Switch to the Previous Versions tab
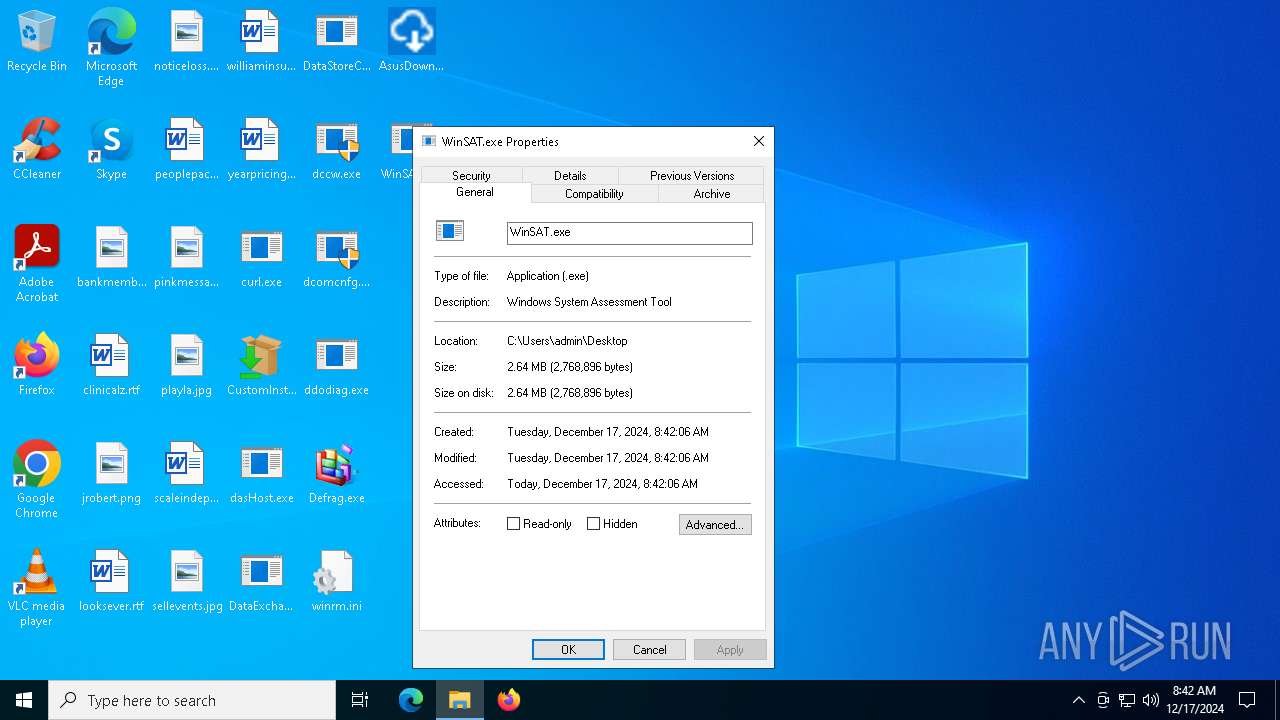This screenshot has width=1280, height=720. [x=692, y=175]
